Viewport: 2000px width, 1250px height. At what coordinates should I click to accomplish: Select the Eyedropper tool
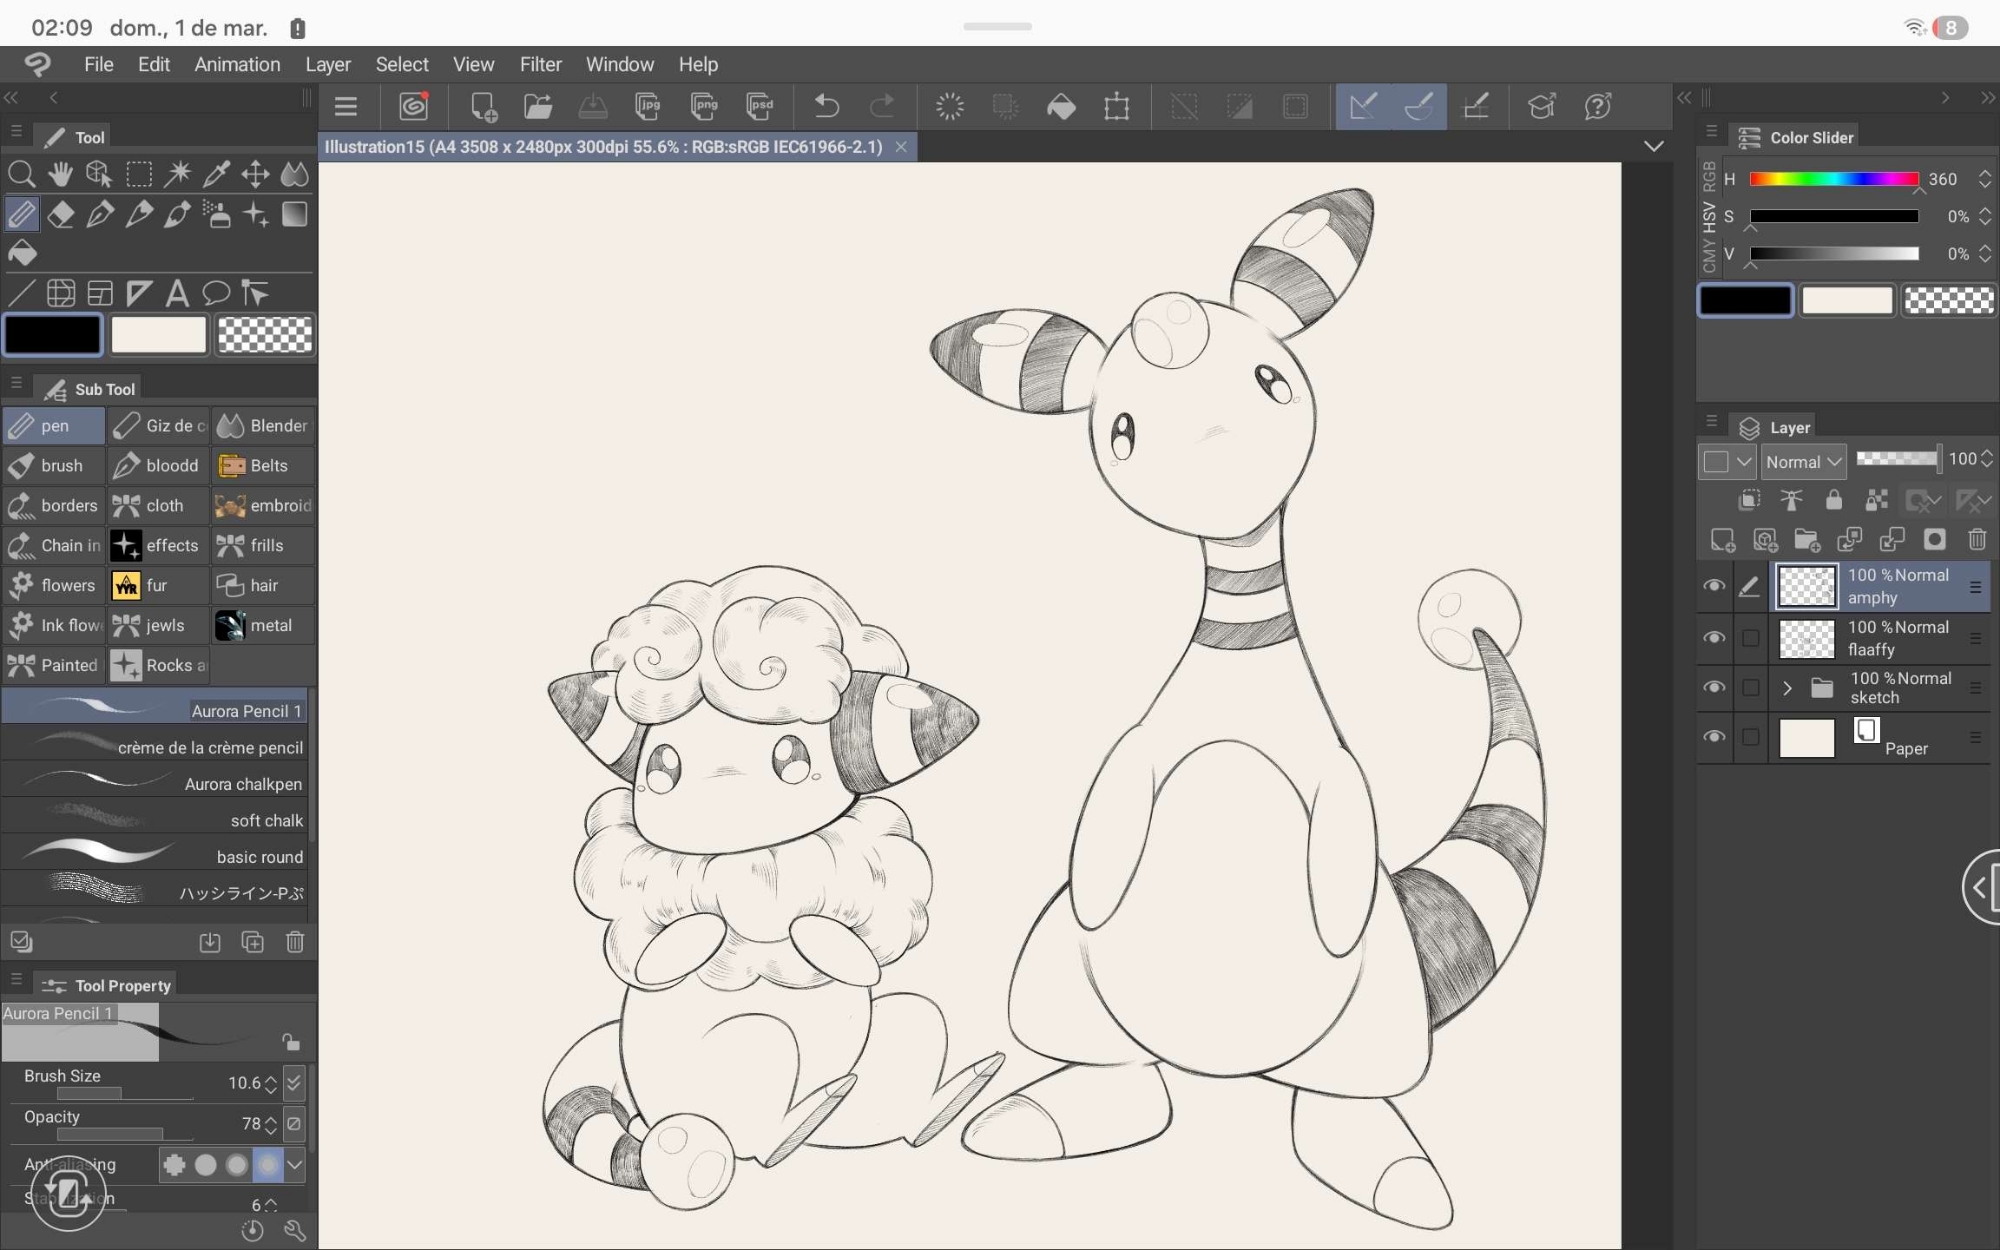pyautogui.click(x=216, y=174)
